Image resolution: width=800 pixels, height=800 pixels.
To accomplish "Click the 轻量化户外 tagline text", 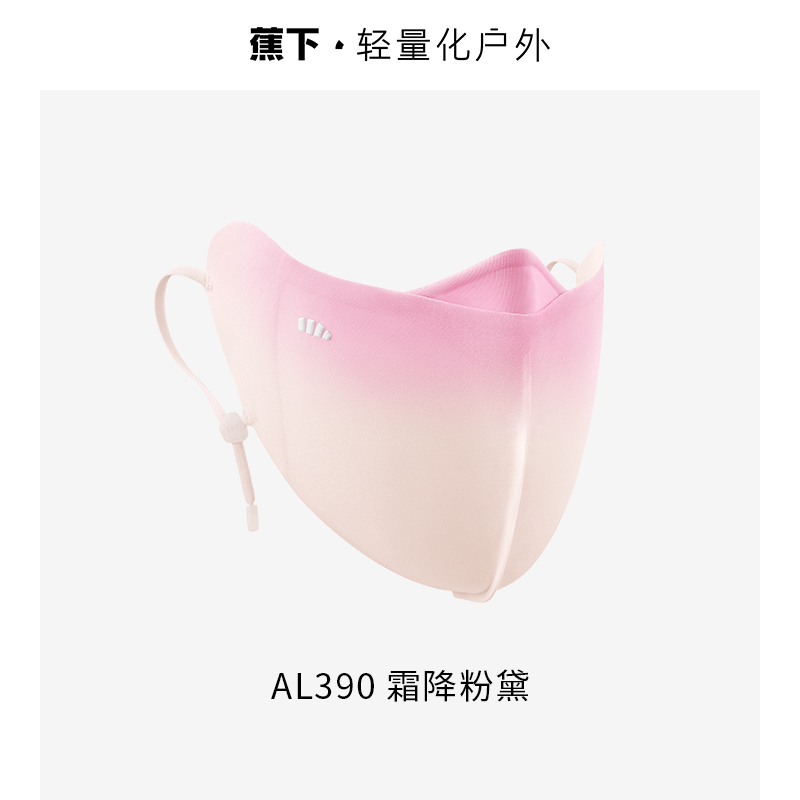I will (x=453, y=46).
